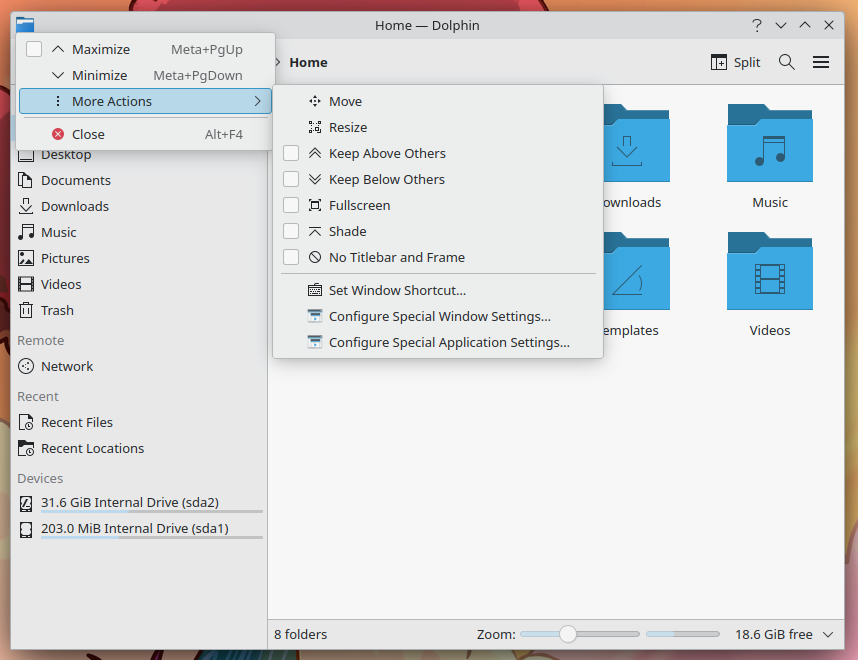Click the No Titlebar and Frame icon
Image resolution: width=858 pixels, height=660 pixels.
point(315,257)
